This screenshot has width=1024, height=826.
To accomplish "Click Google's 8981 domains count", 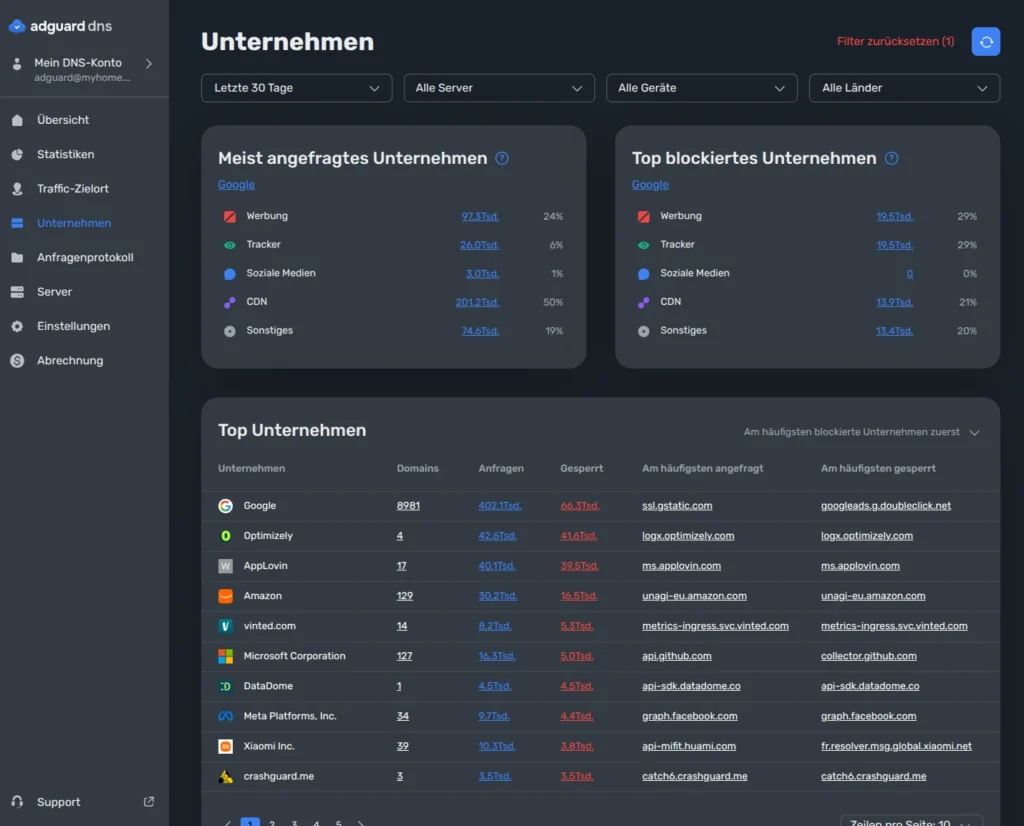I will (408, 506).
